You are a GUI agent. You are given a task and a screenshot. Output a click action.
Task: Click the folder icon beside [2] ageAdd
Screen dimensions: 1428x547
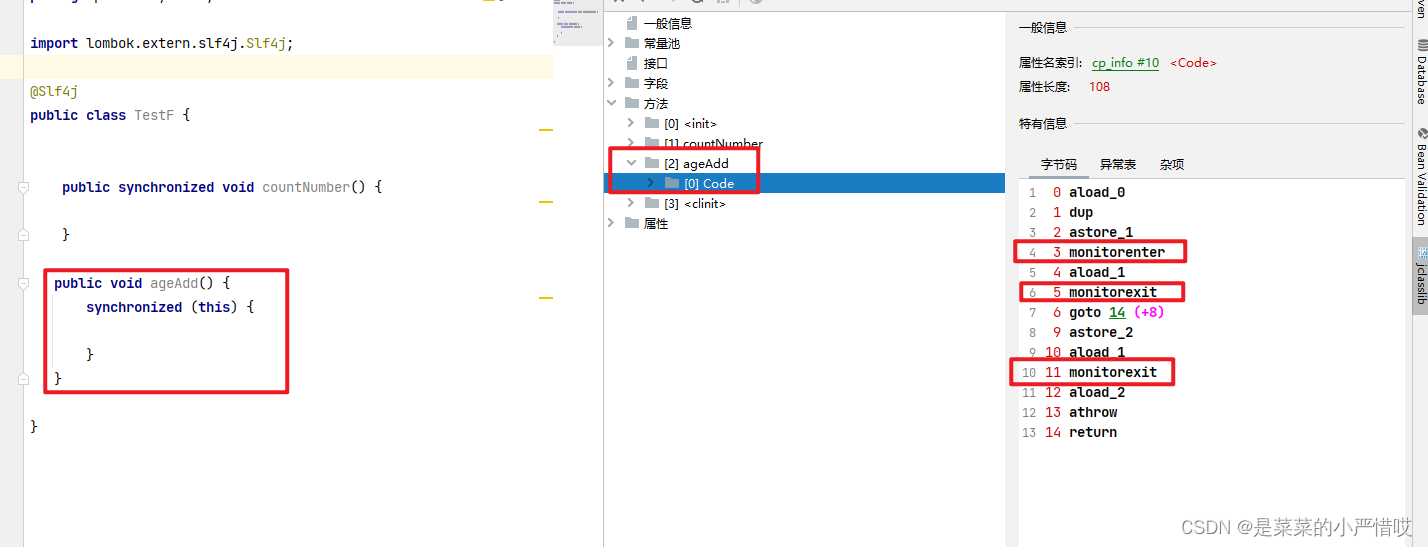pyautogui.click(x=652, y=163)
